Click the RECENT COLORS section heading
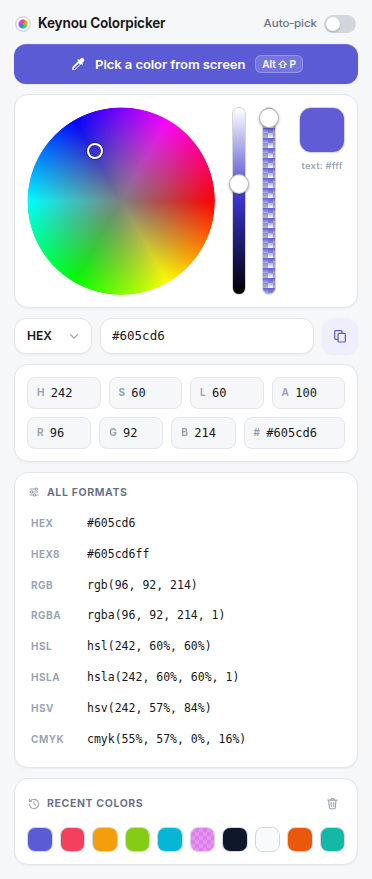The width and height of the screenshot is (372, 879). point(95,803)
